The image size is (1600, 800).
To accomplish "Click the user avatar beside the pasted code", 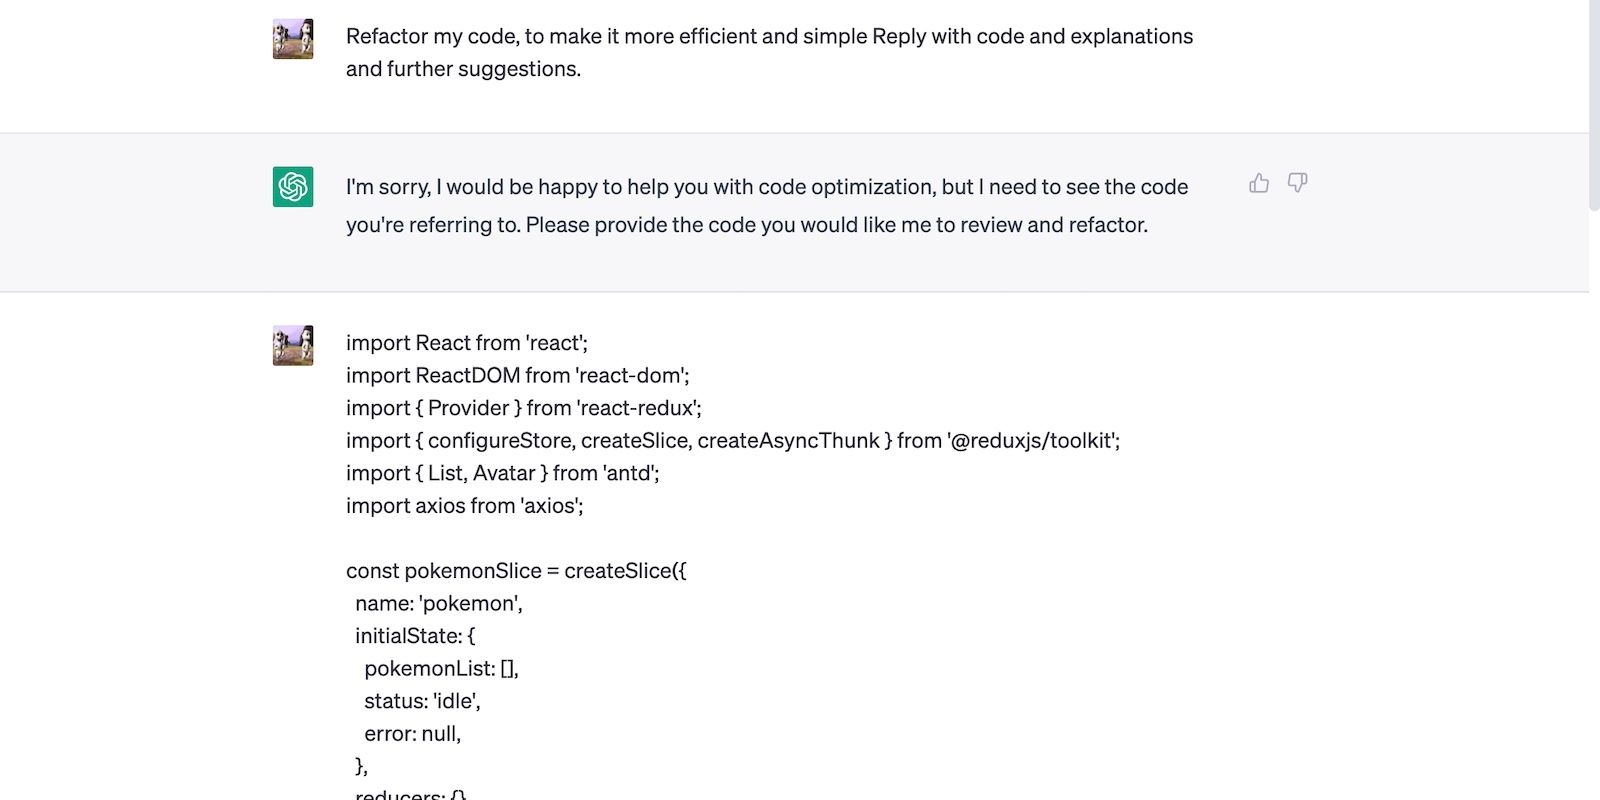I will (x=293, y=345).
